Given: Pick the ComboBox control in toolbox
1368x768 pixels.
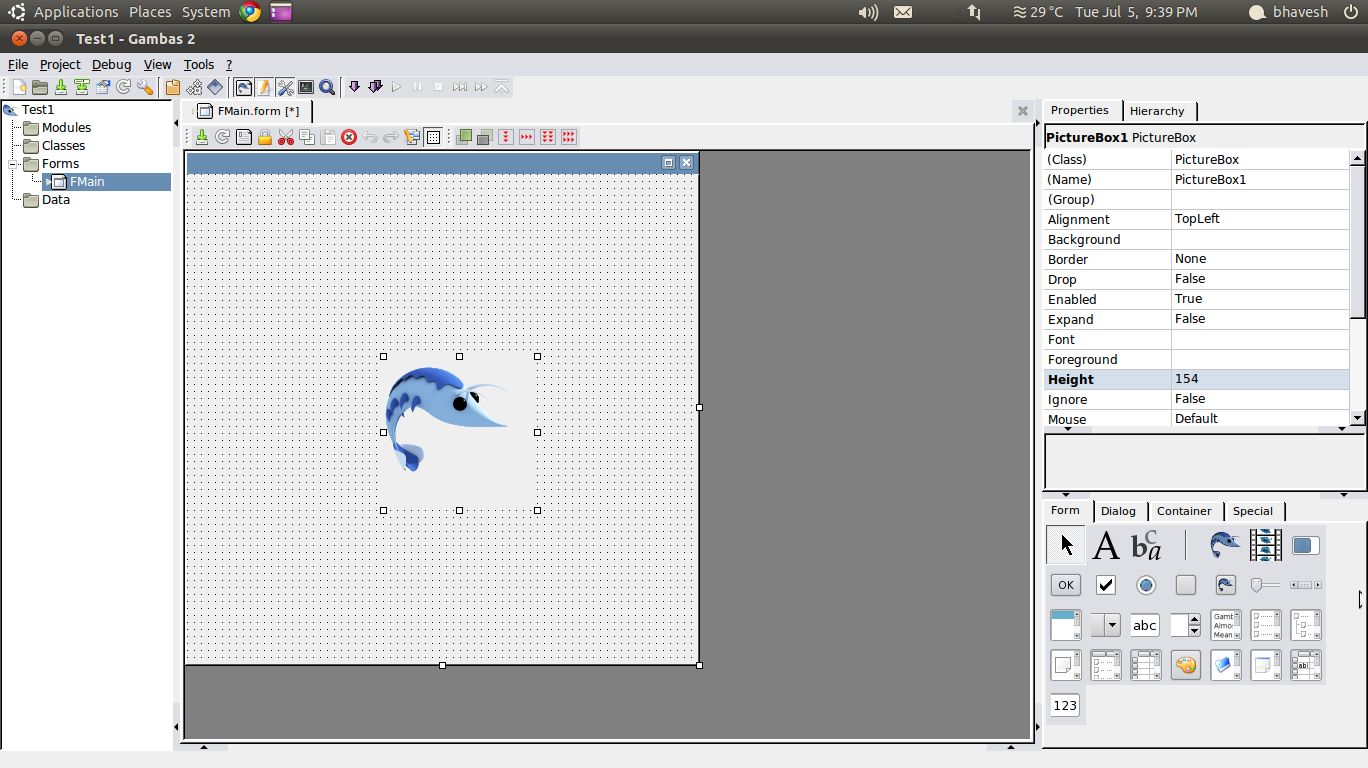Looking at the screenshot, I should [x=1105, y=625].
